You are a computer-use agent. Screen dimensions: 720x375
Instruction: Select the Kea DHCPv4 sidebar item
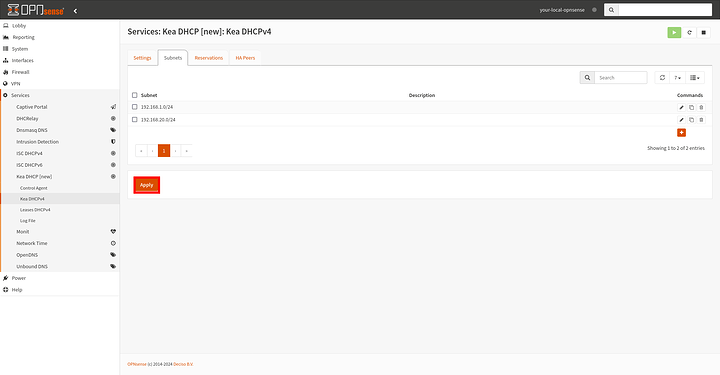60,199
